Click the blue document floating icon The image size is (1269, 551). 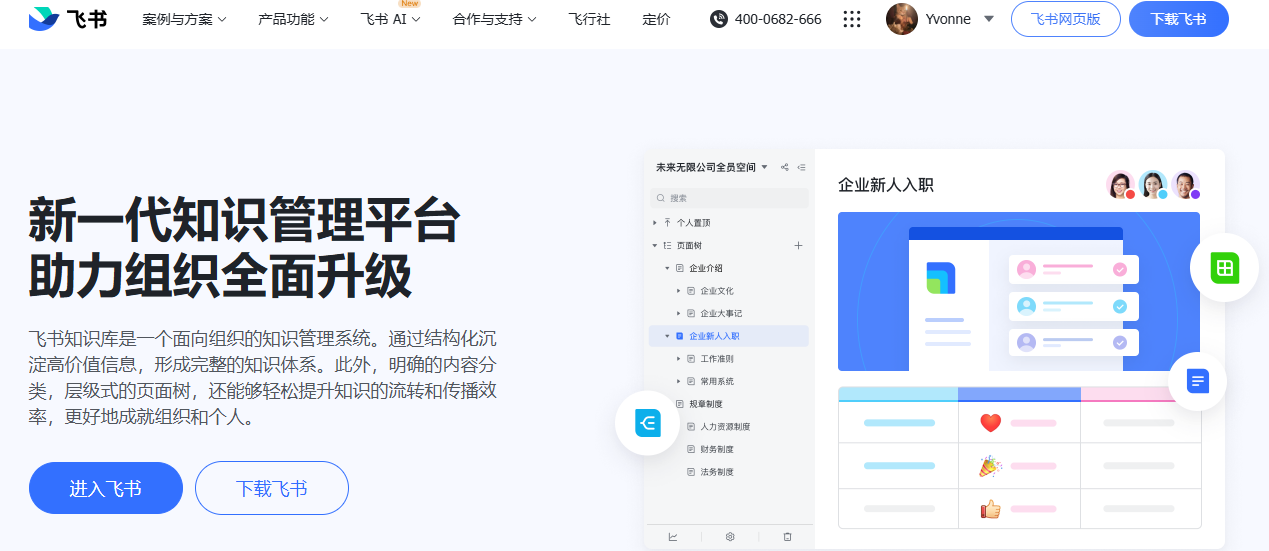(1198, 381)
